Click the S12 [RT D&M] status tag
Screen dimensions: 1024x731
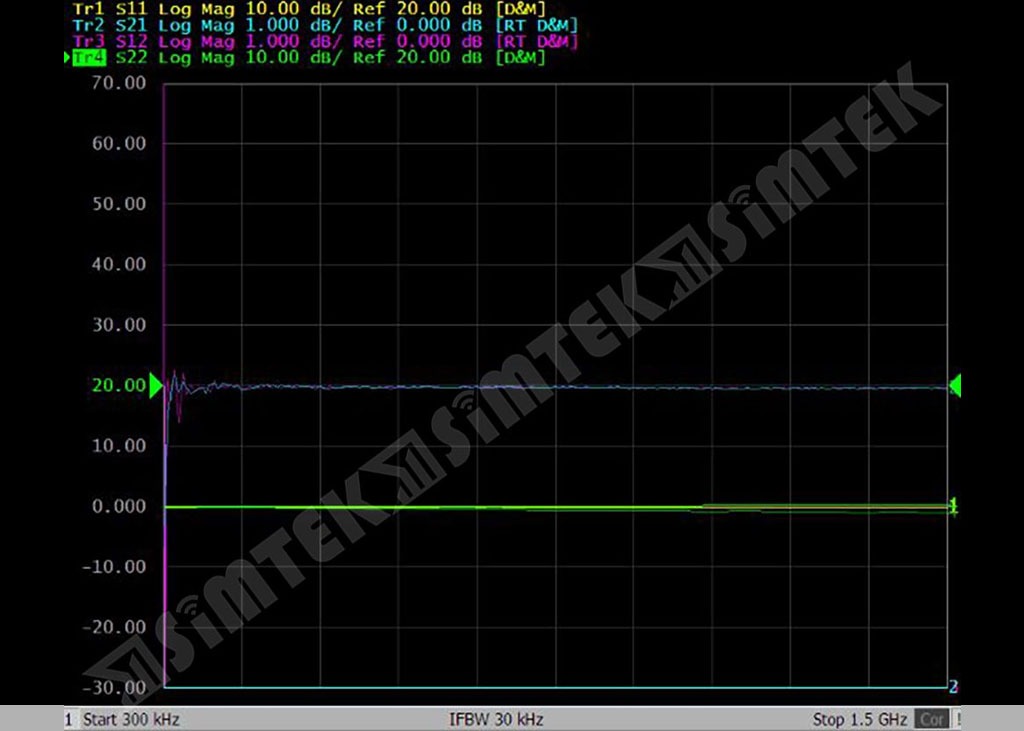point(537,42)
